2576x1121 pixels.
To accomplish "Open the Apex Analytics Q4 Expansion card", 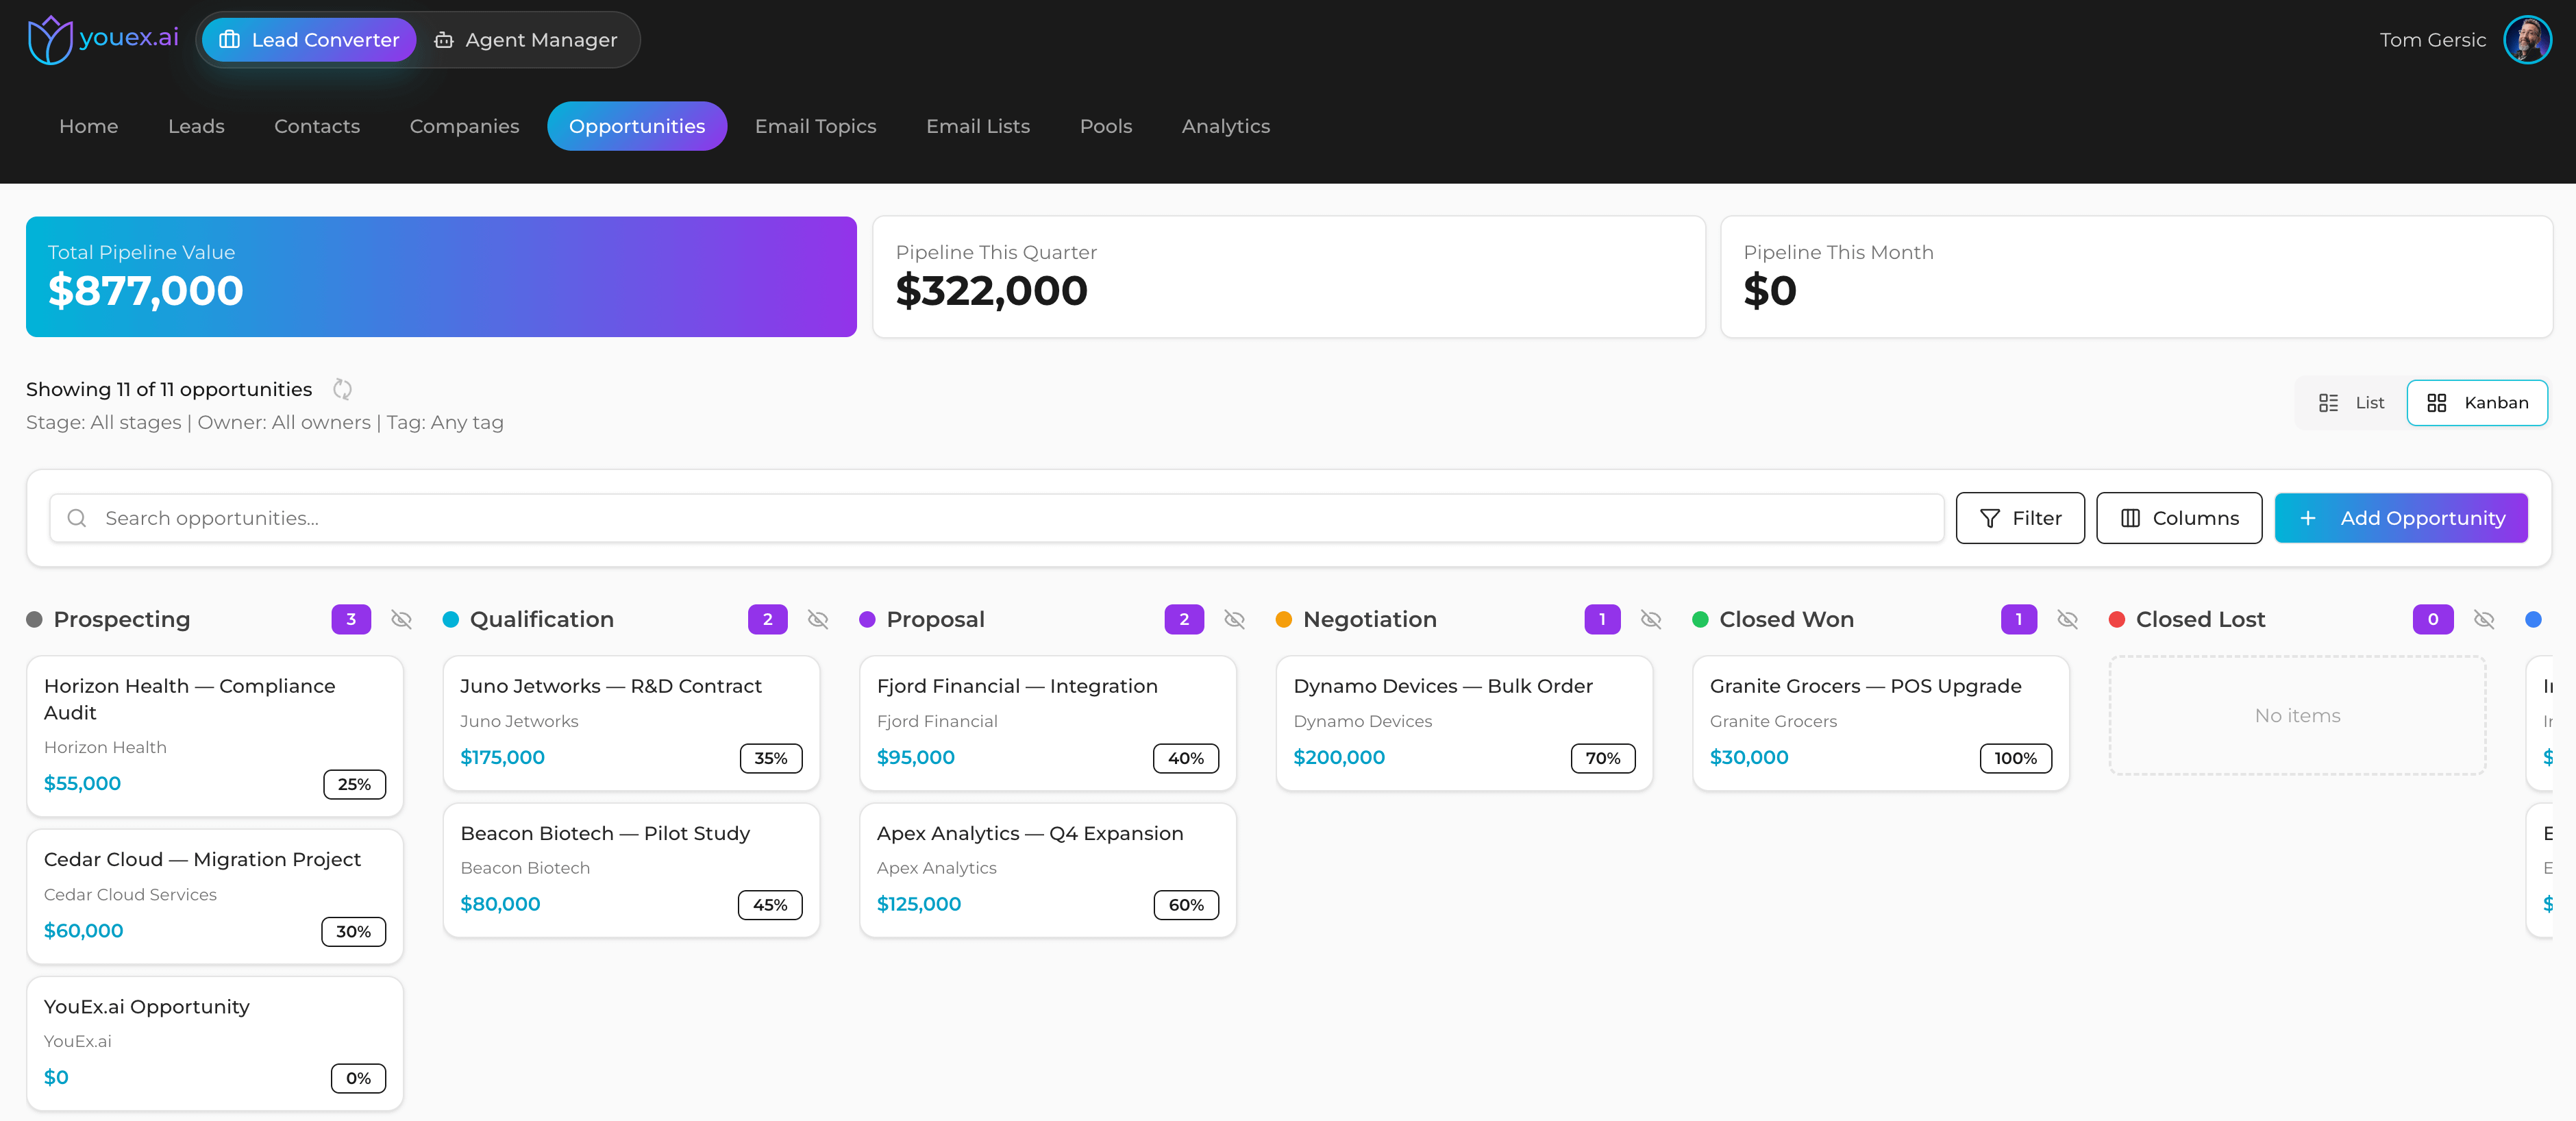I will (x=1048, y=870).
